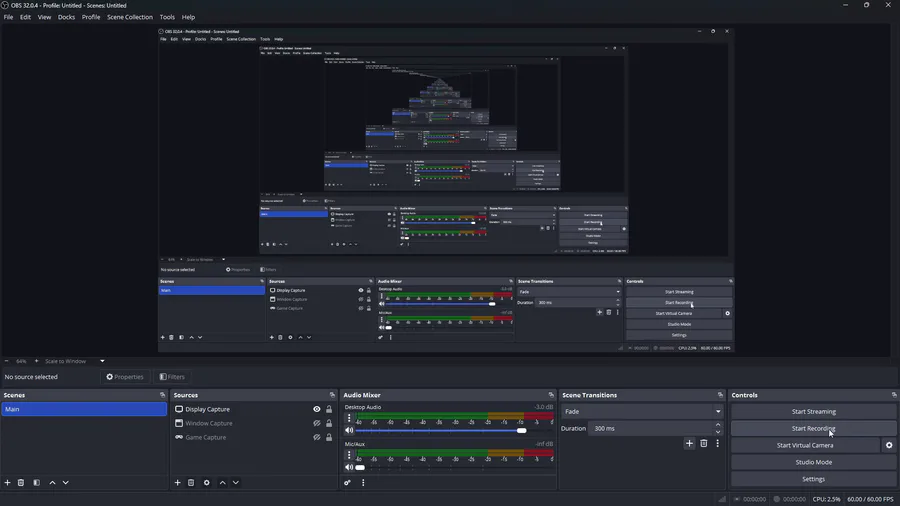Toggle lock on Window Capture source

(x=329, y=423)
